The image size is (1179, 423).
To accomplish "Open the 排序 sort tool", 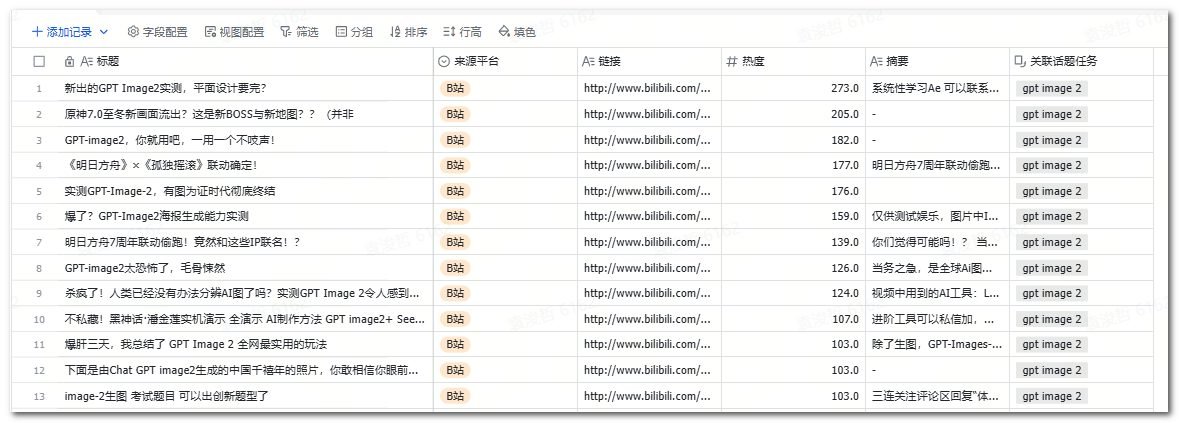I will pos(408,32).
